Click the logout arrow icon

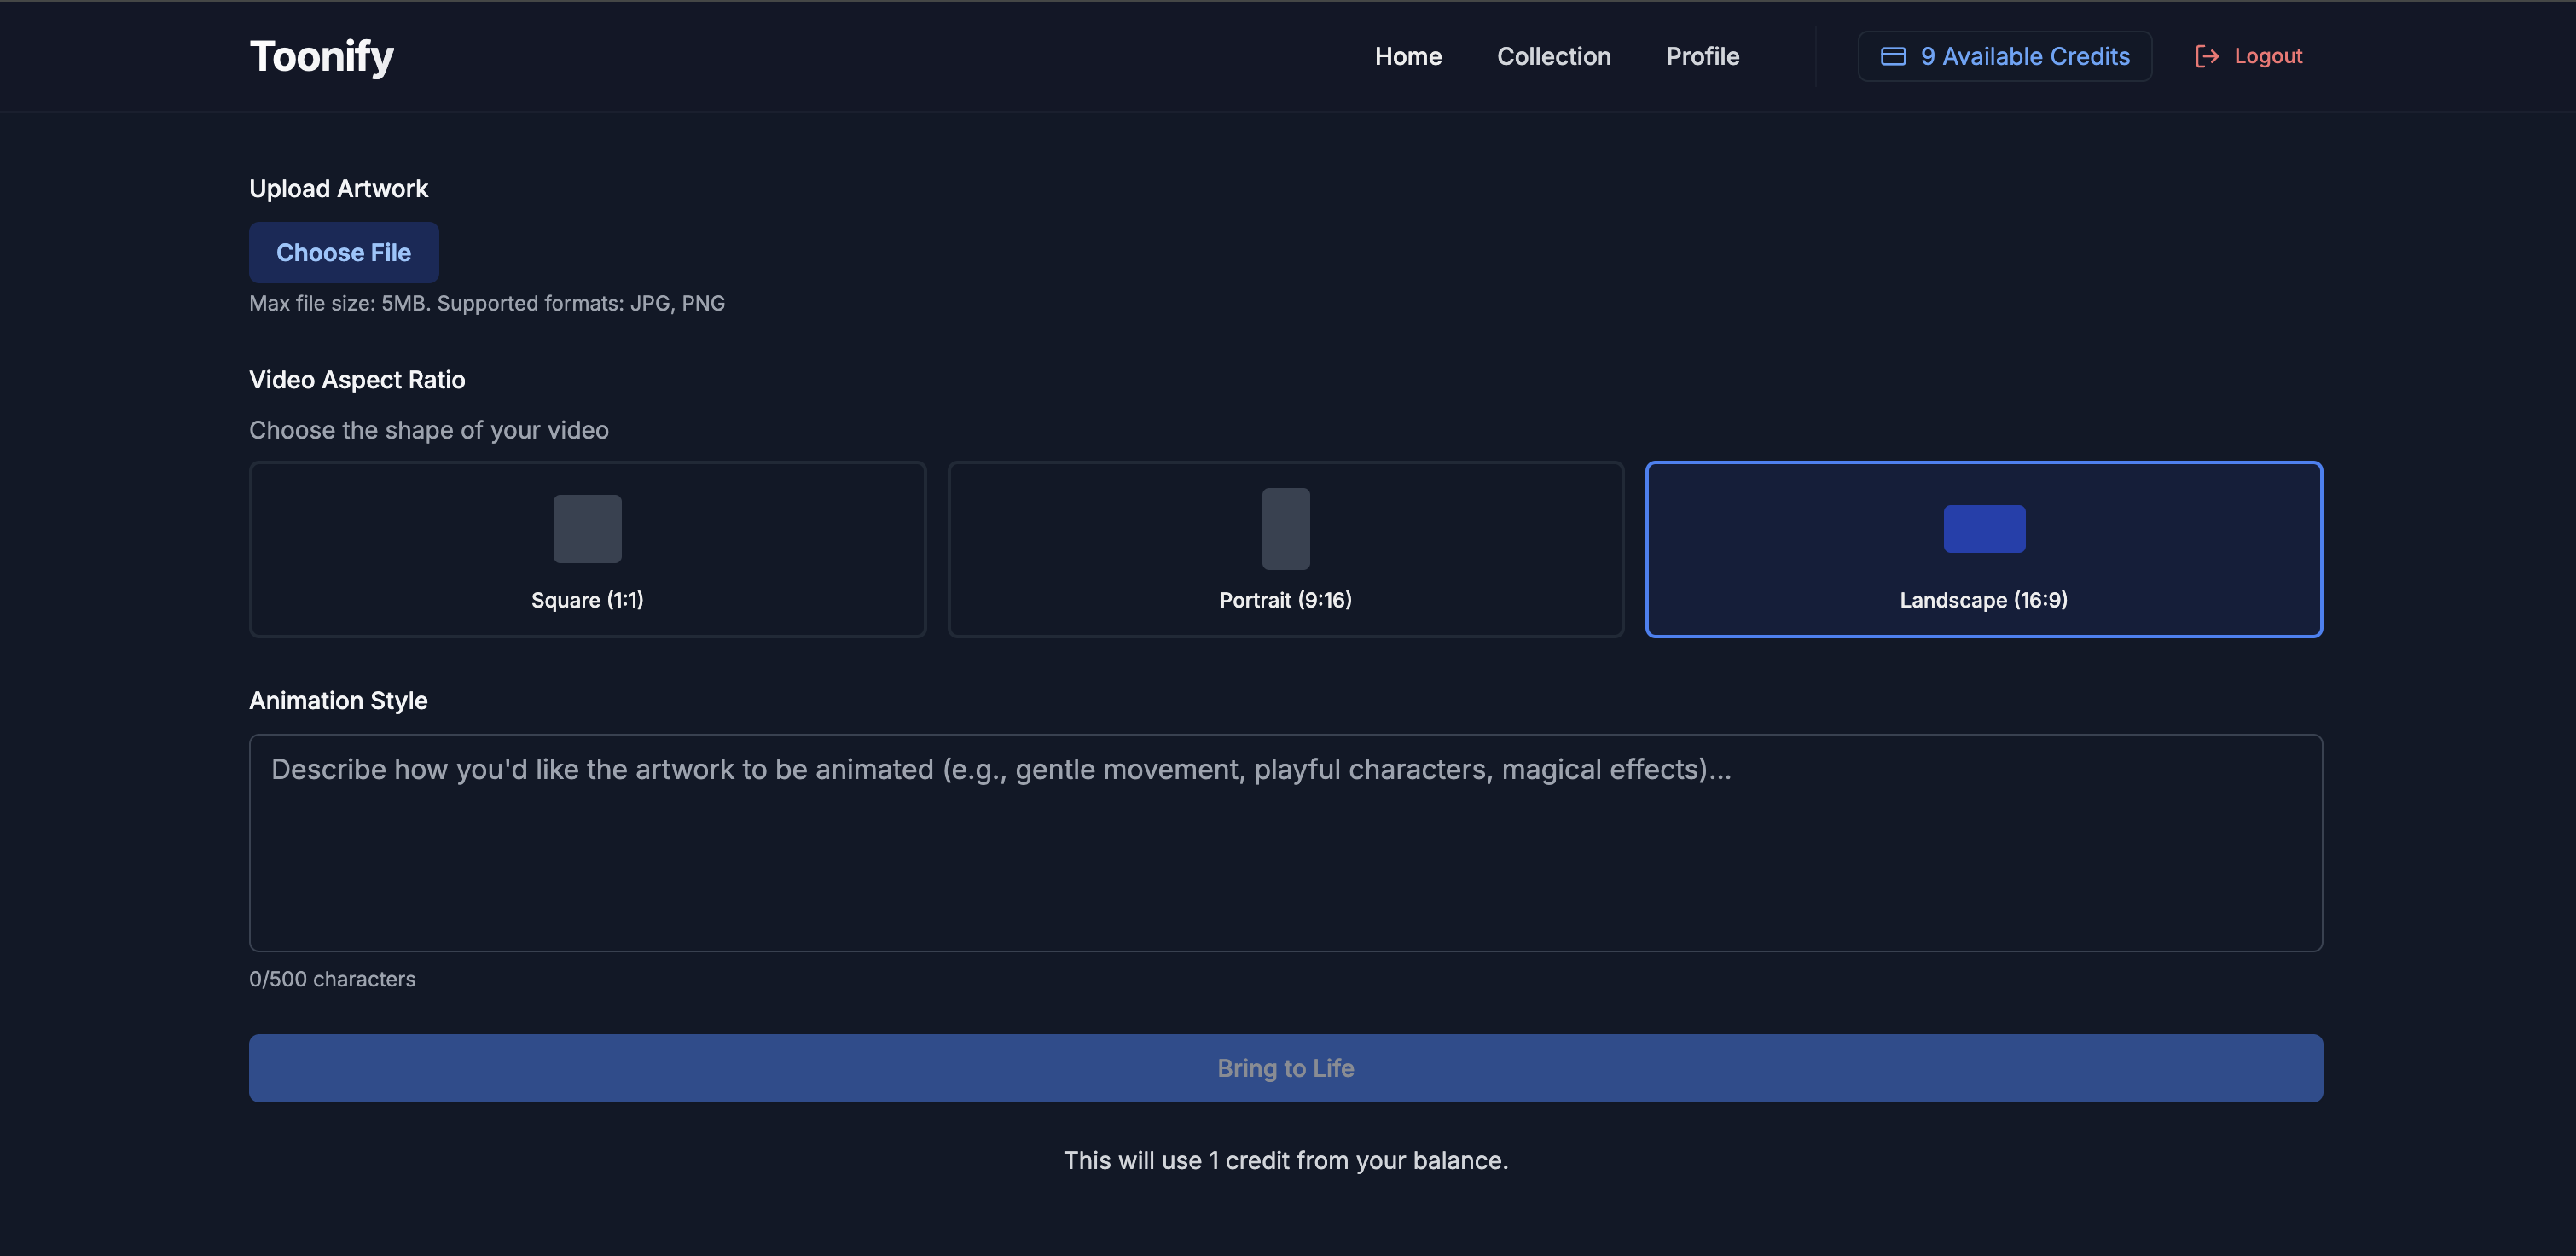[2206, 56]
